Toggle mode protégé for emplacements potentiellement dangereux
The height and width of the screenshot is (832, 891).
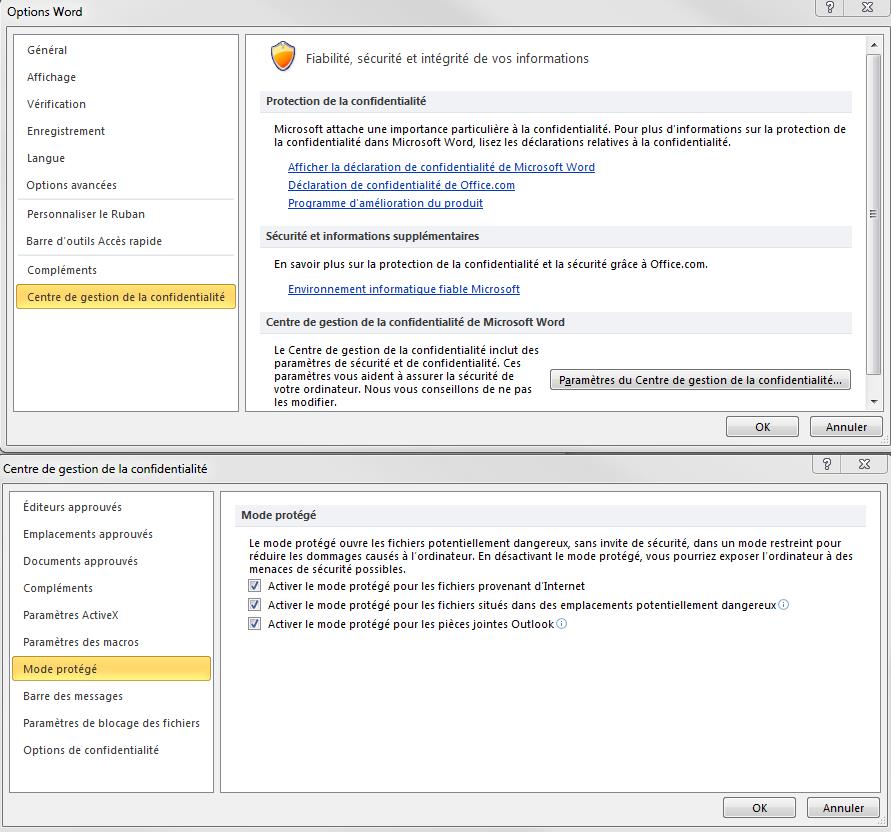(x=255, y=605)
